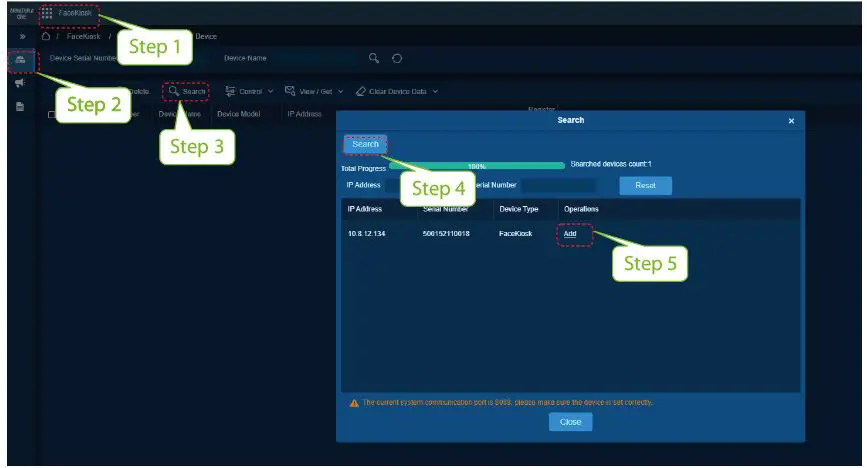The height and width of the screenshot is (468, 867).
Task: Click the Close button at the dialog bottom
Action: click(x=570, y=422)
